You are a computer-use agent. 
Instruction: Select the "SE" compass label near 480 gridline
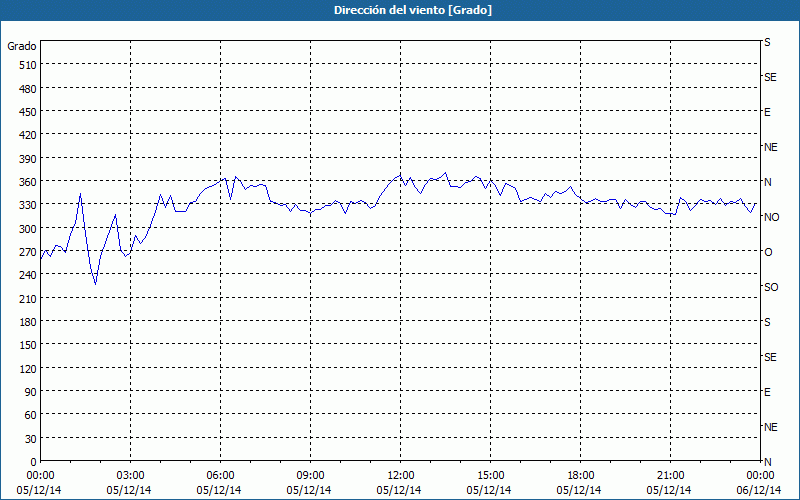(x=770, y=77)
